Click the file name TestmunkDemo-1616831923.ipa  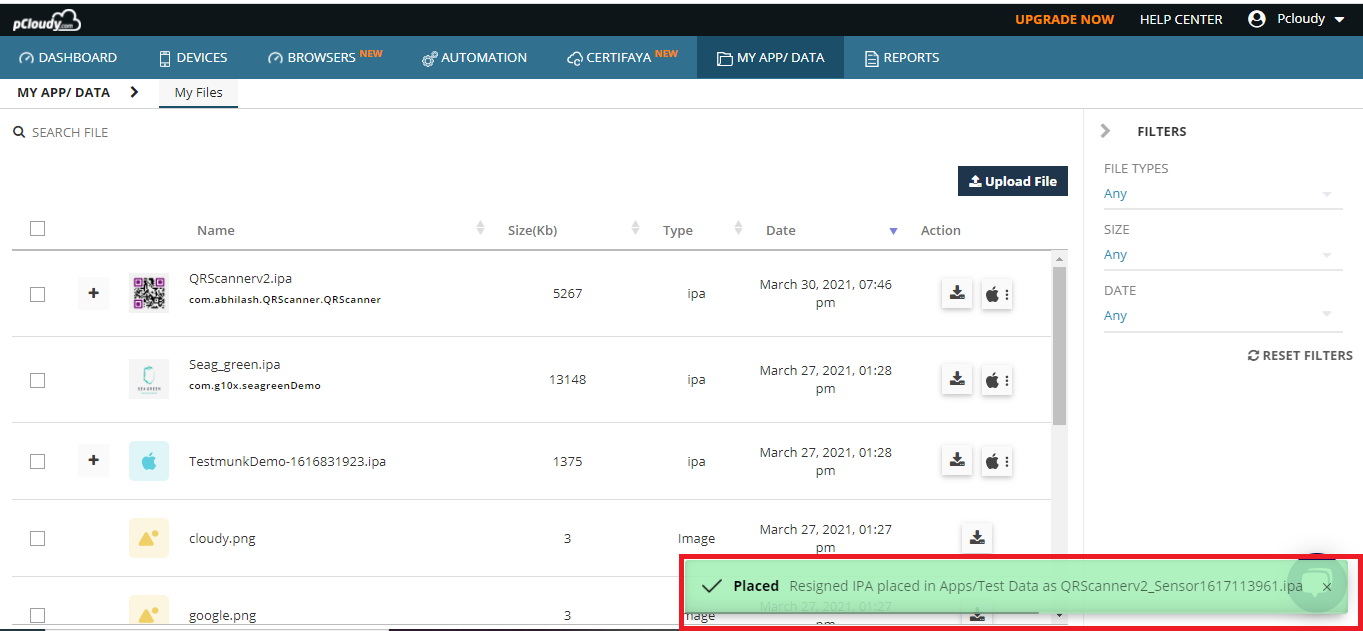(287, 462)
